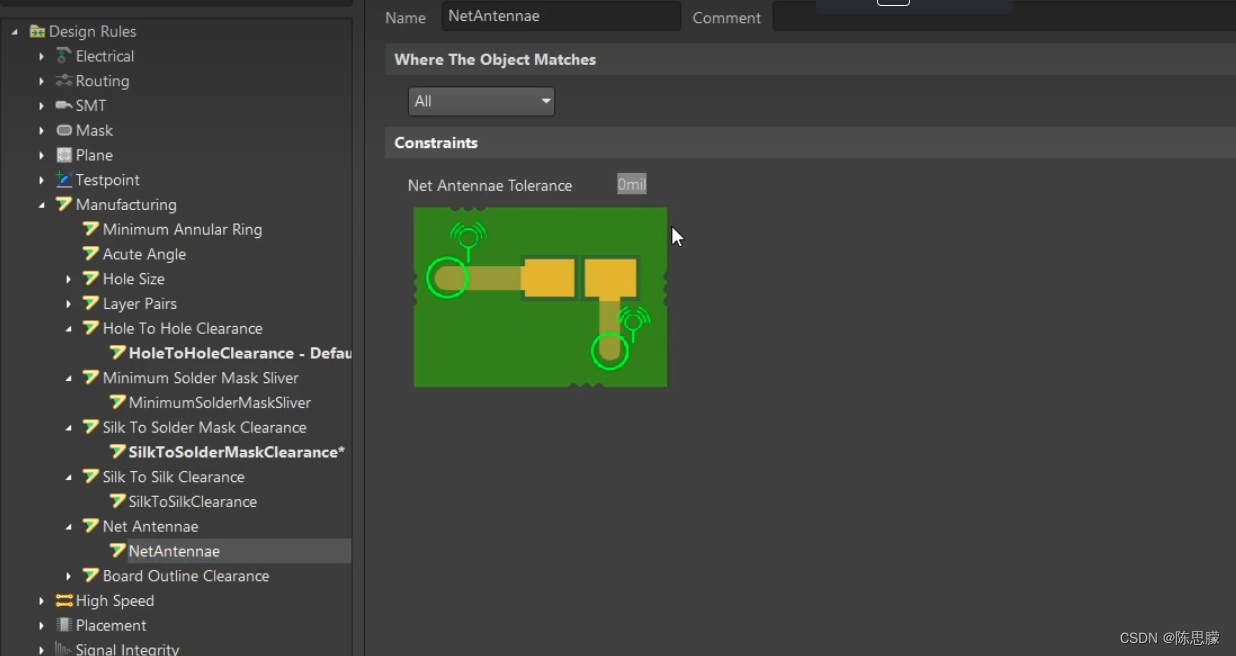1236x656 pixels.
Task: Expand the Mask rules category
Action: (41, 130)
